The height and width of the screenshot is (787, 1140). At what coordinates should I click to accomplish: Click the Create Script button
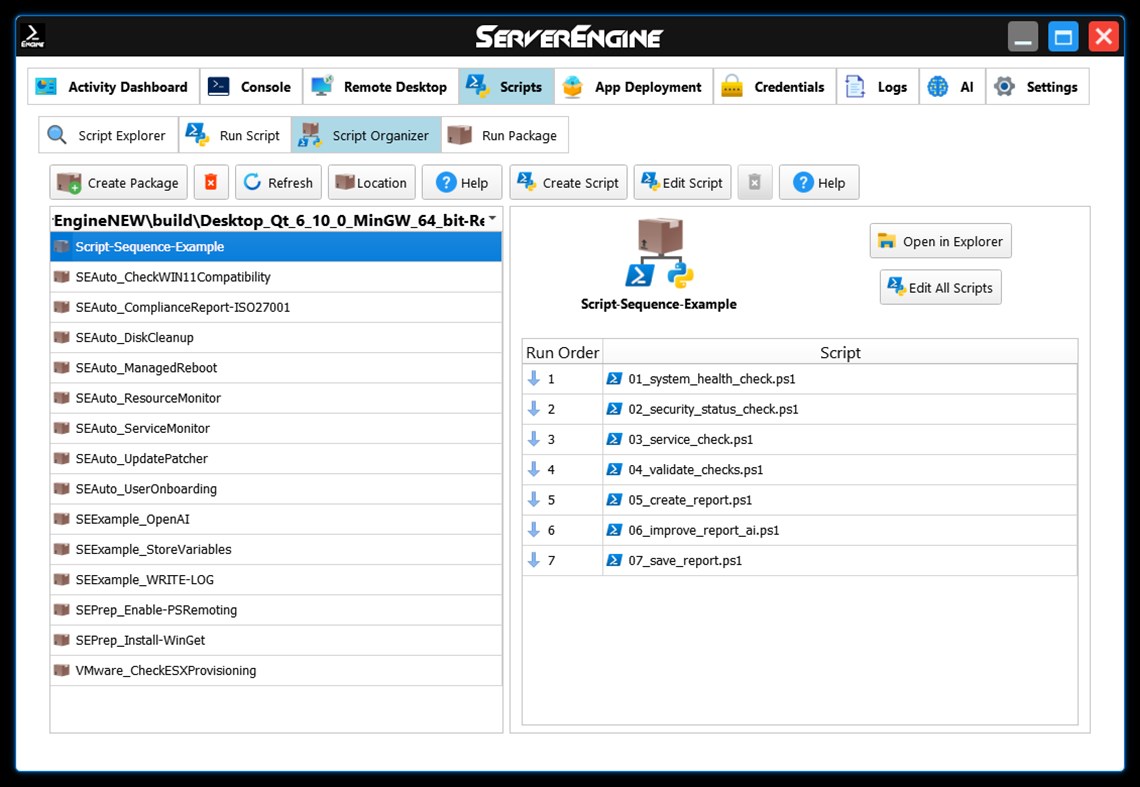pos(568,182)
